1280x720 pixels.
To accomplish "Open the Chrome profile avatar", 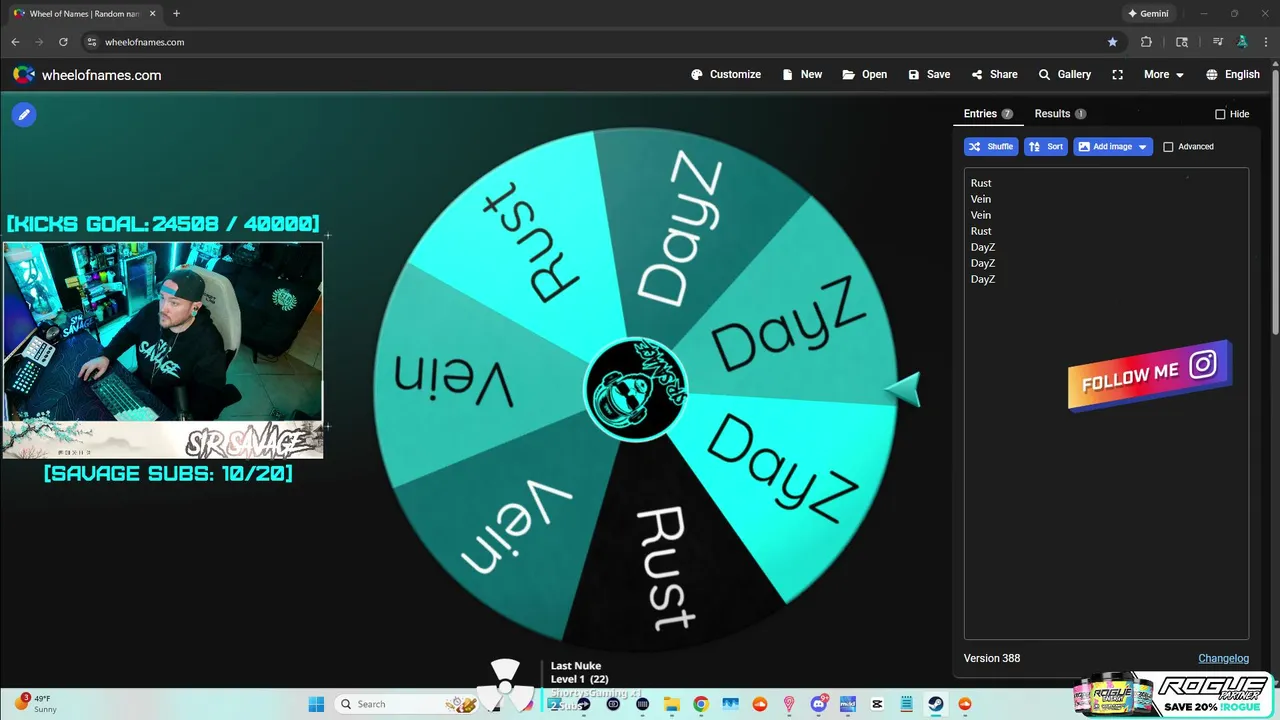I will click(x=1242, y=42).
